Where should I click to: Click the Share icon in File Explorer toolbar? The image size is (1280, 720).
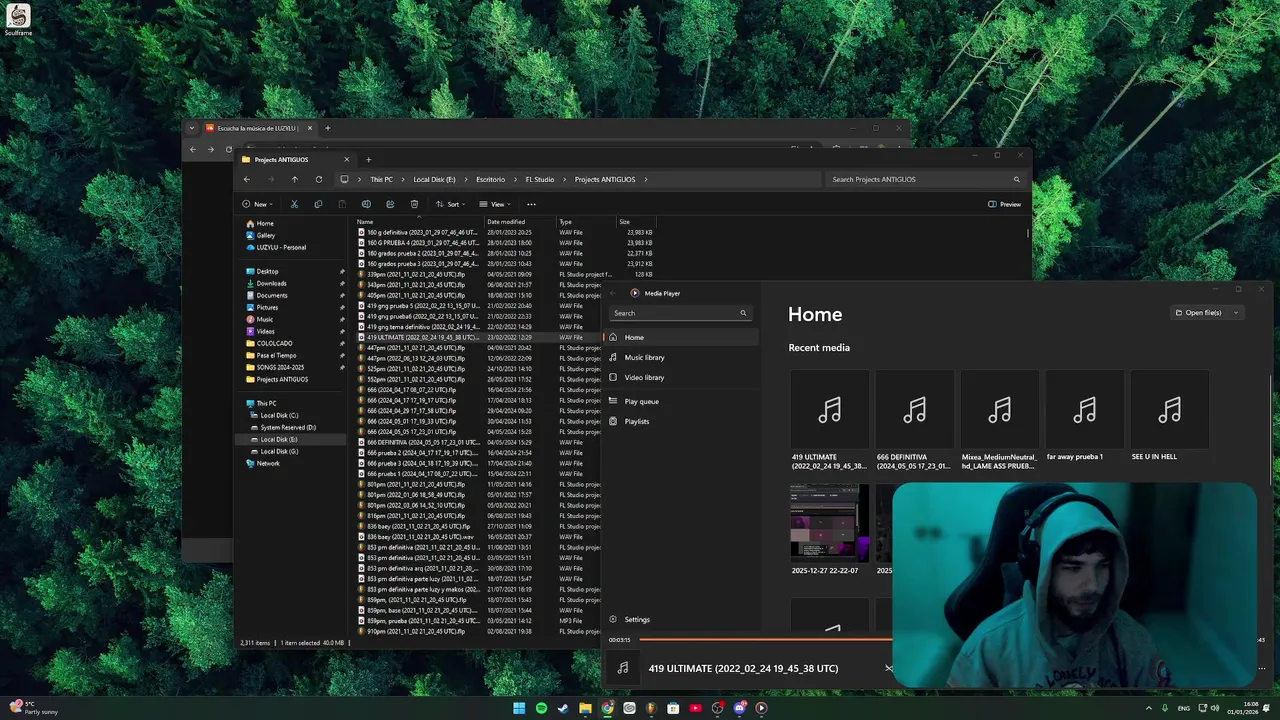(x=390, y=204)
